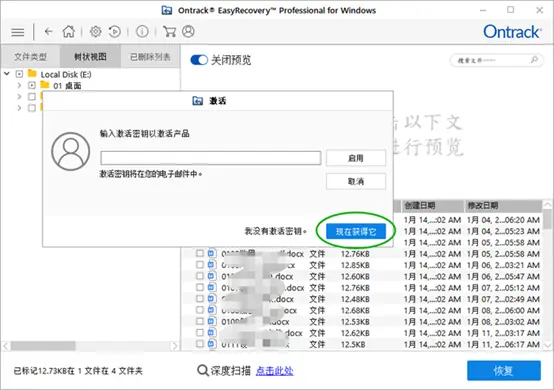Viewport: 554px width, 390px height.
Task: Collapse the Local Disk (E:) tree node
Action: (7, 74)
